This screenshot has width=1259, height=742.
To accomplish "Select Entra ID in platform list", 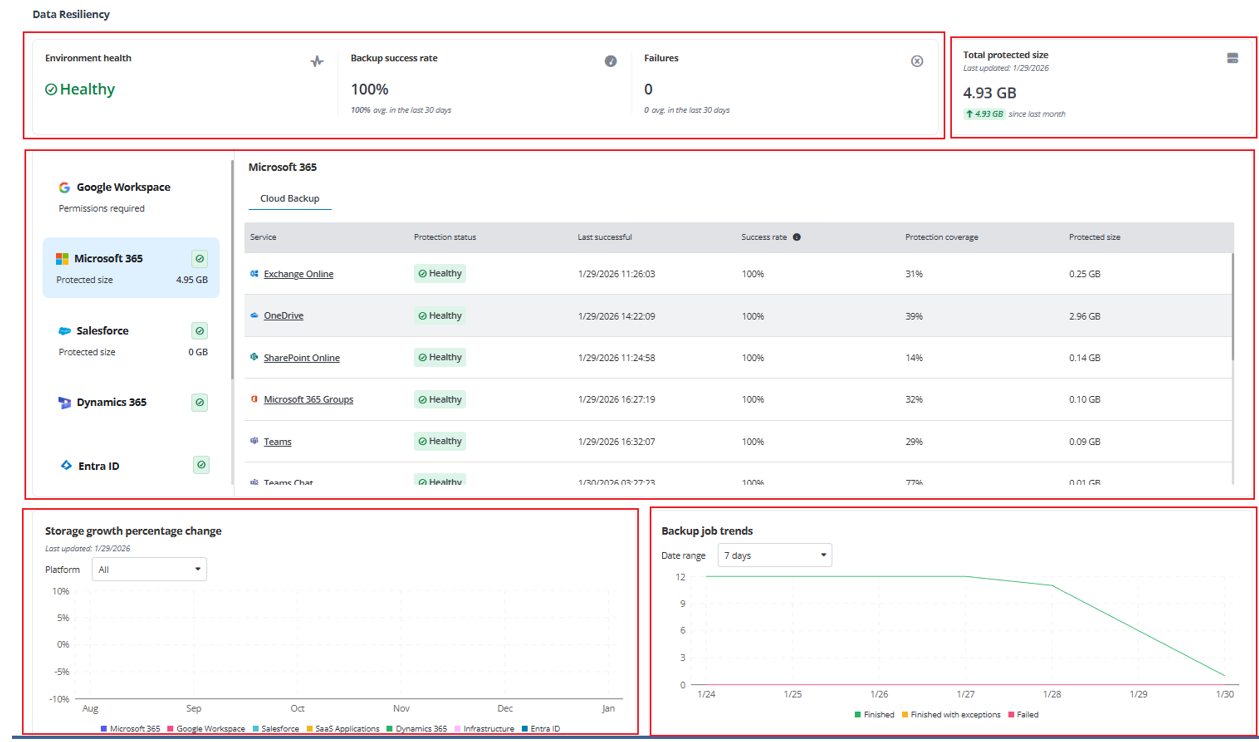I will tap(99, 466).
